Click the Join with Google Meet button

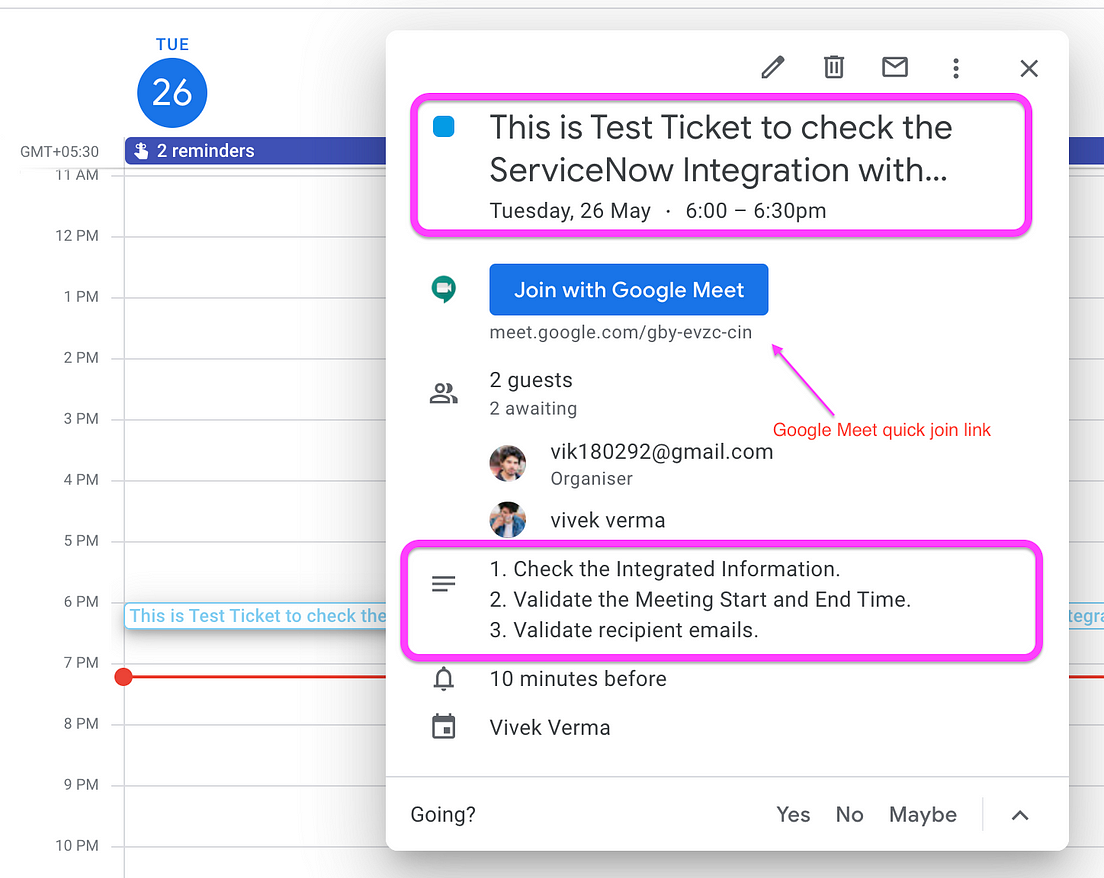[629, 289]
